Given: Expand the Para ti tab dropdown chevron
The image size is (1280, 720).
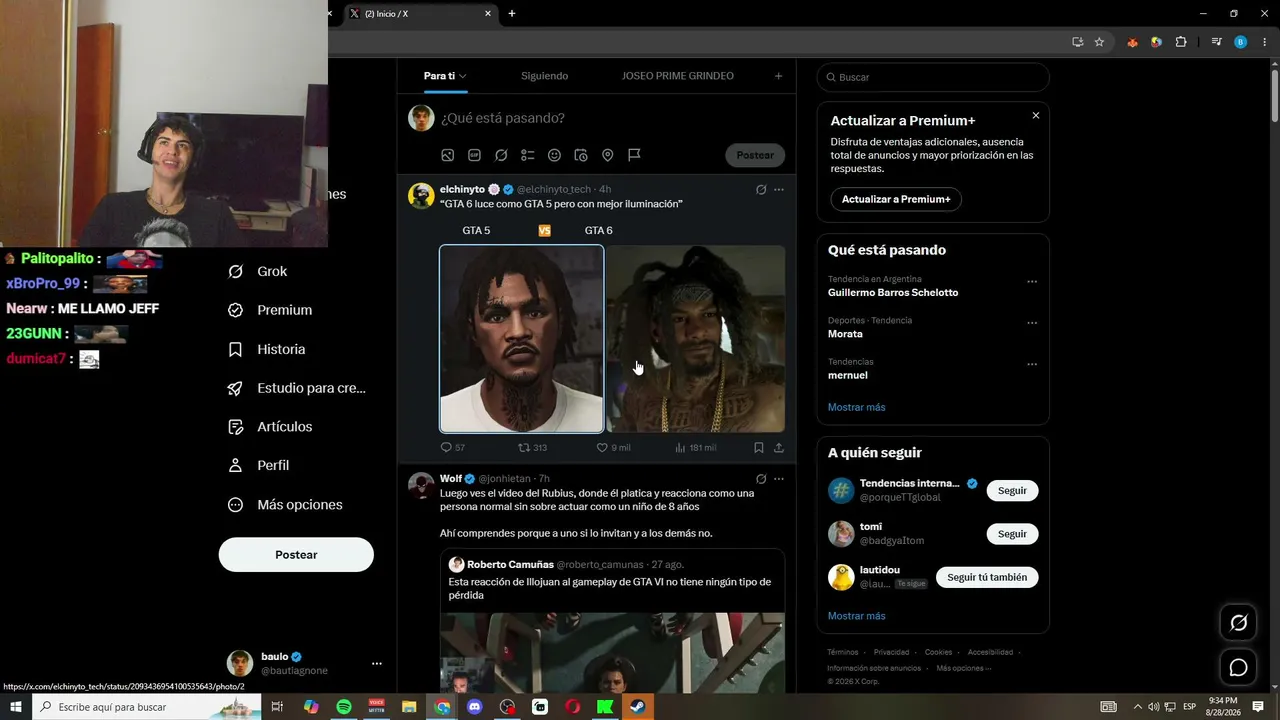Looking at the screenshot, I should [x=463, y=76].
